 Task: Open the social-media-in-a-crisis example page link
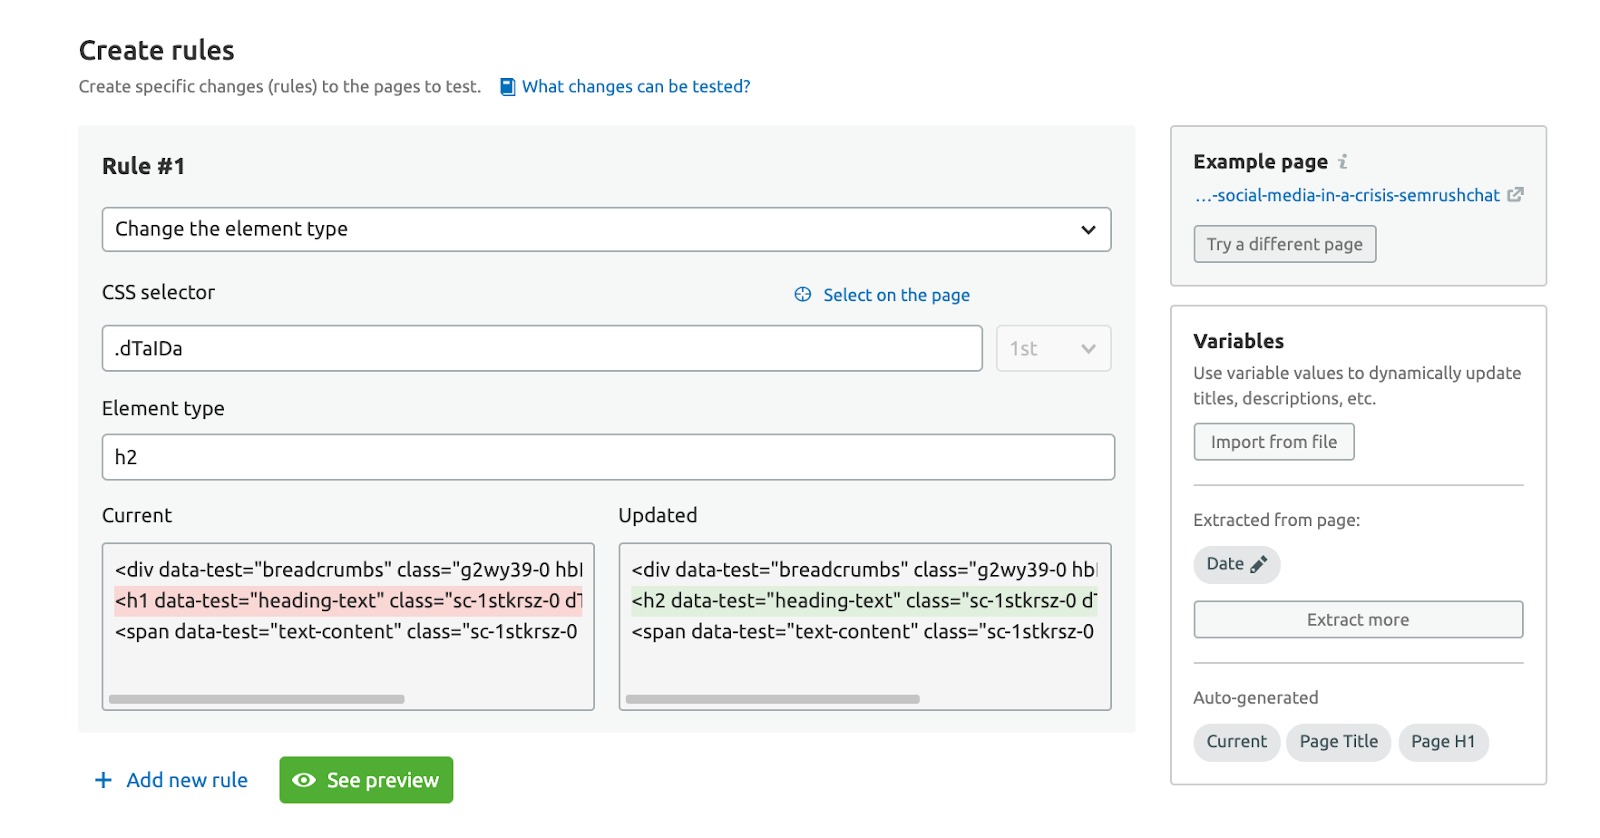click(1347, 195)
